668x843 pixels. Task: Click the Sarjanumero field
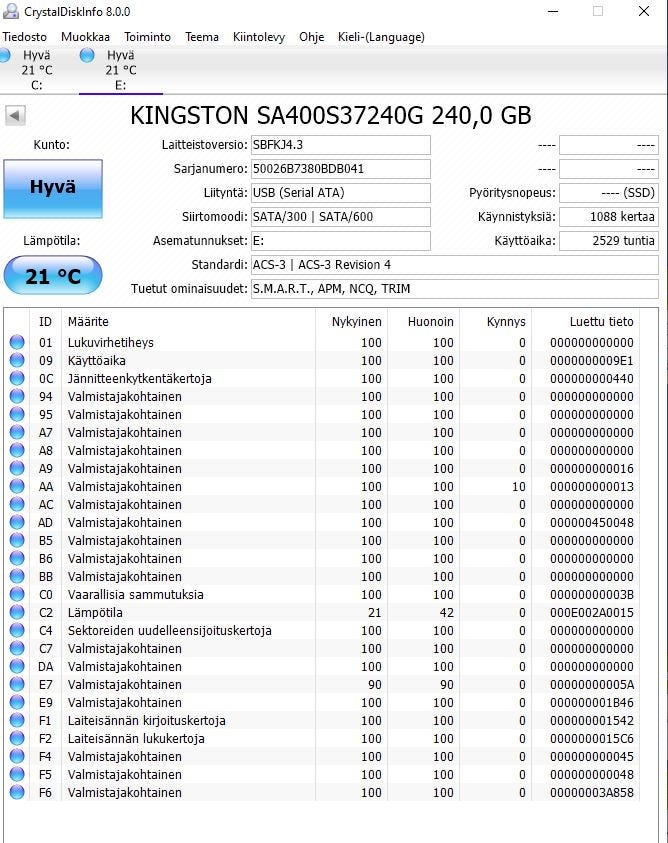tap(340, 169)
